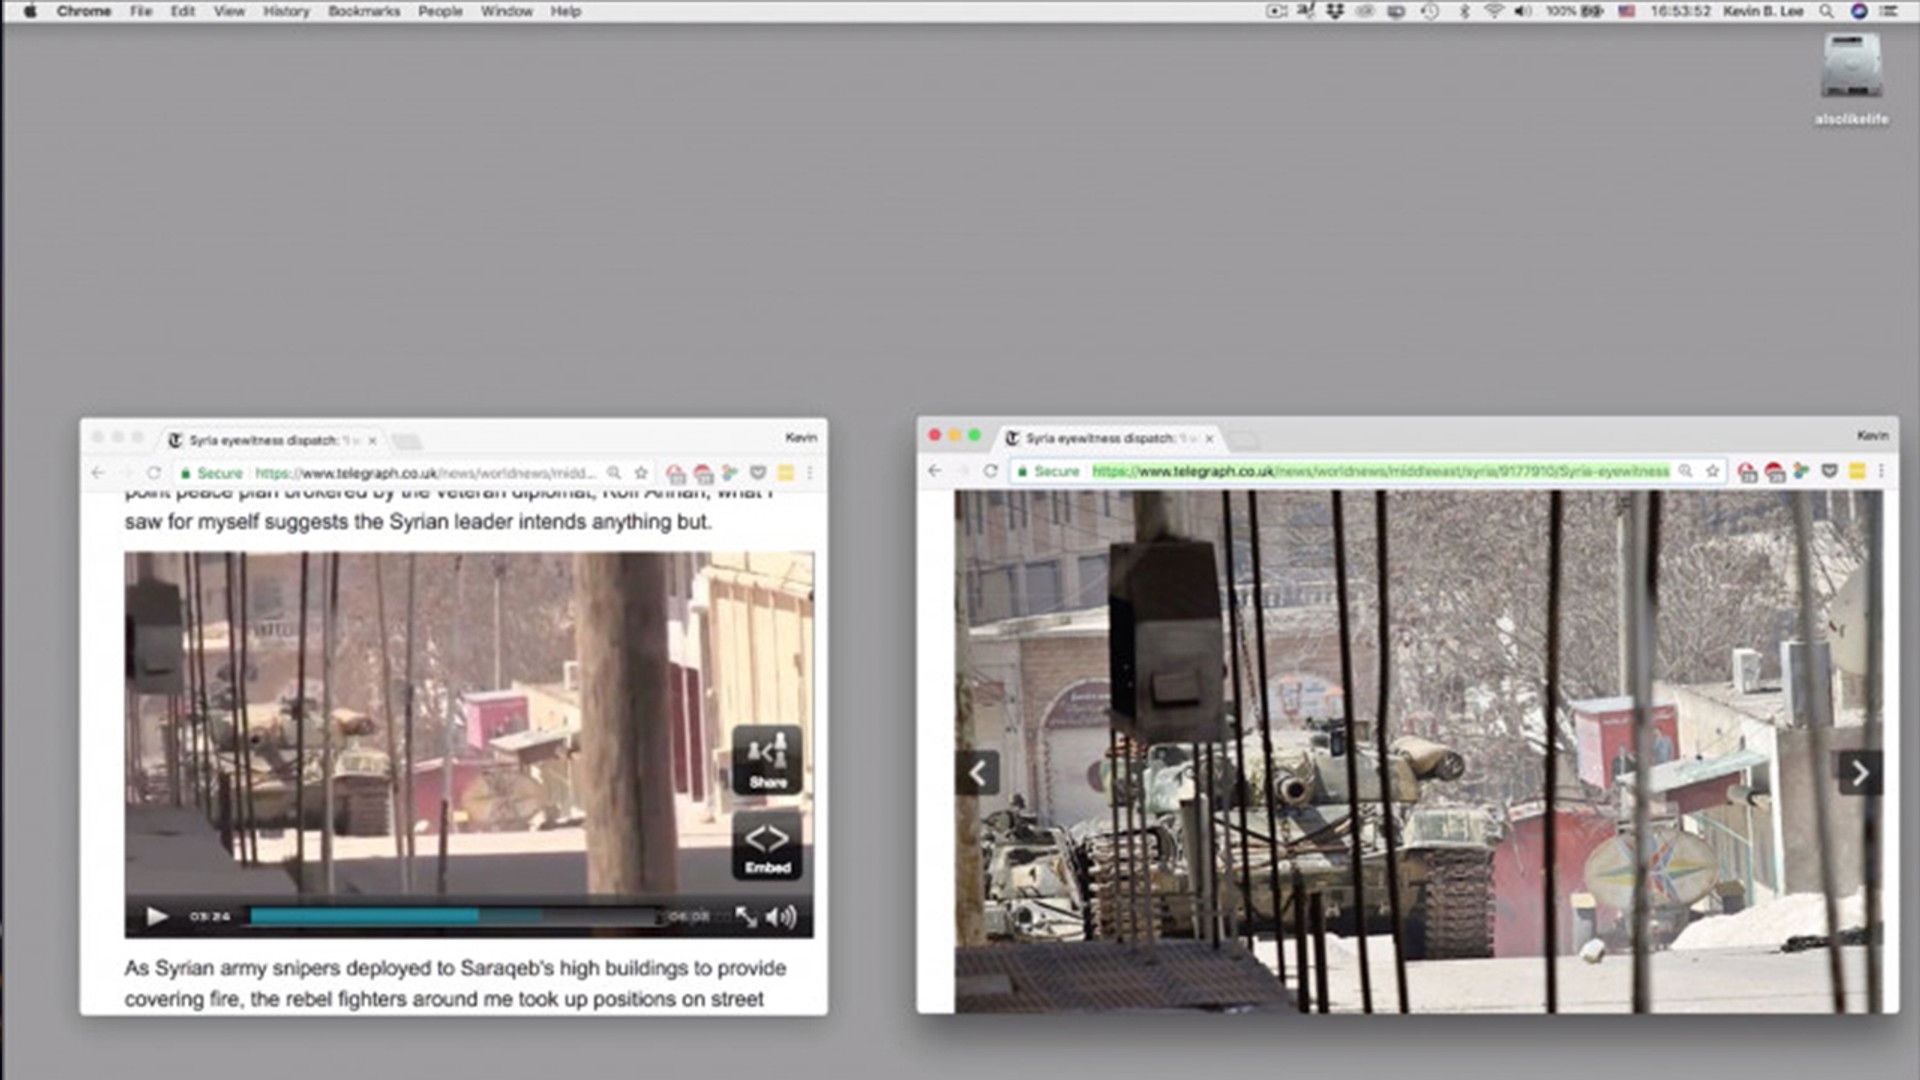Open the History menu in the menu bar
Viewport: 1920px width, 1080px height.
tap(286, 11)
